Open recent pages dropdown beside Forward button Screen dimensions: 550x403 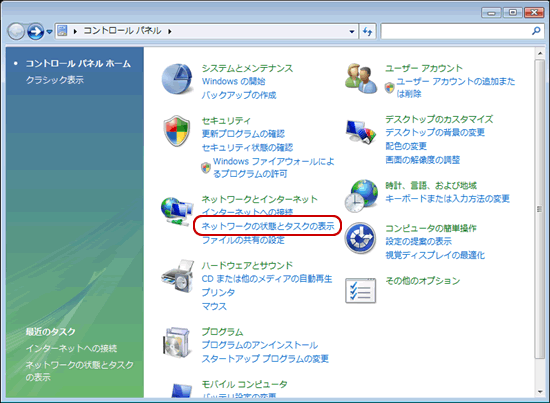(x=49, y=32)
